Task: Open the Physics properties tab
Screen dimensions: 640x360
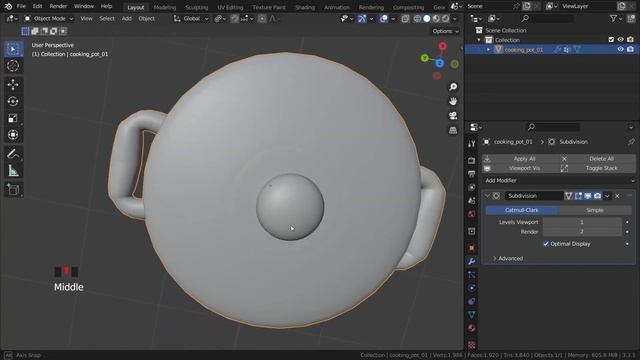Action: [472, 288]
